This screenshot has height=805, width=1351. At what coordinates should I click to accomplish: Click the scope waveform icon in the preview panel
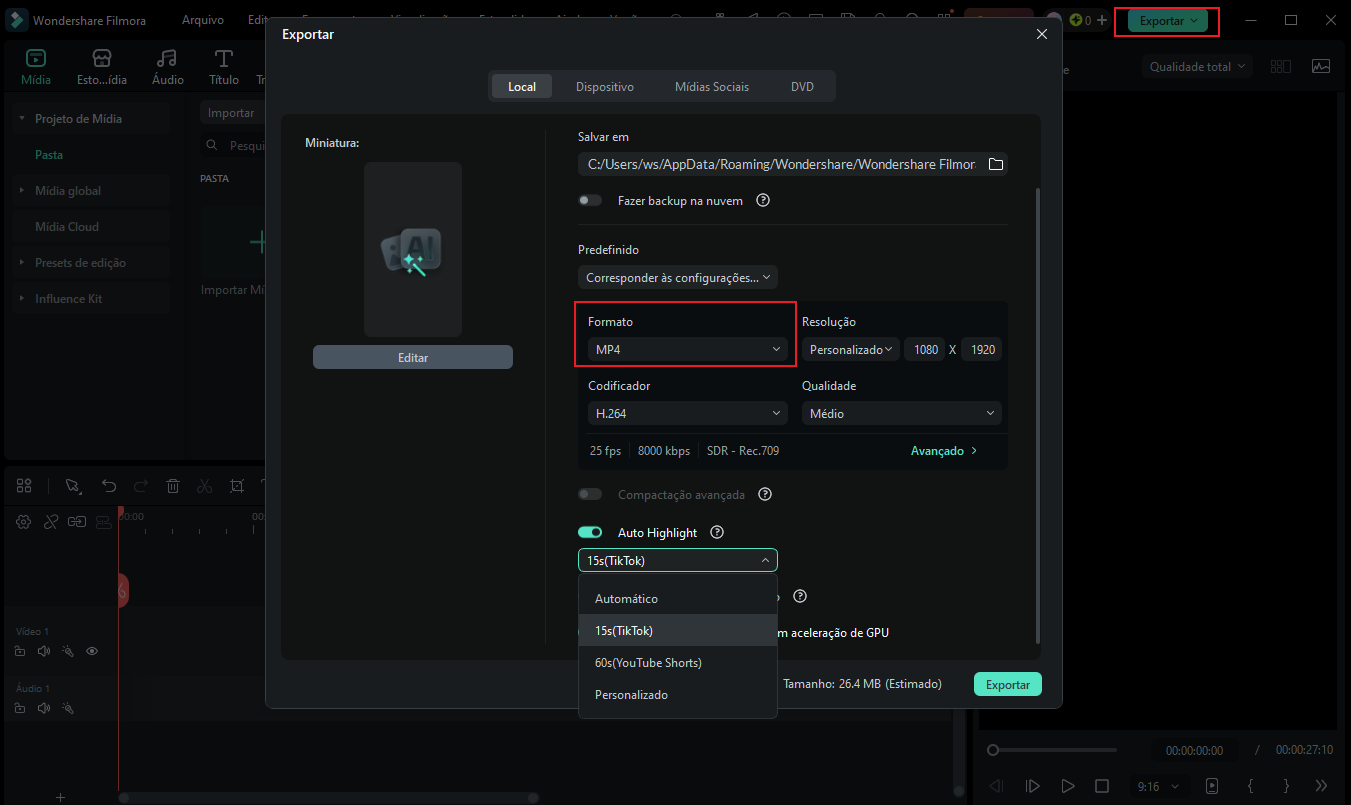point(1321,66)
